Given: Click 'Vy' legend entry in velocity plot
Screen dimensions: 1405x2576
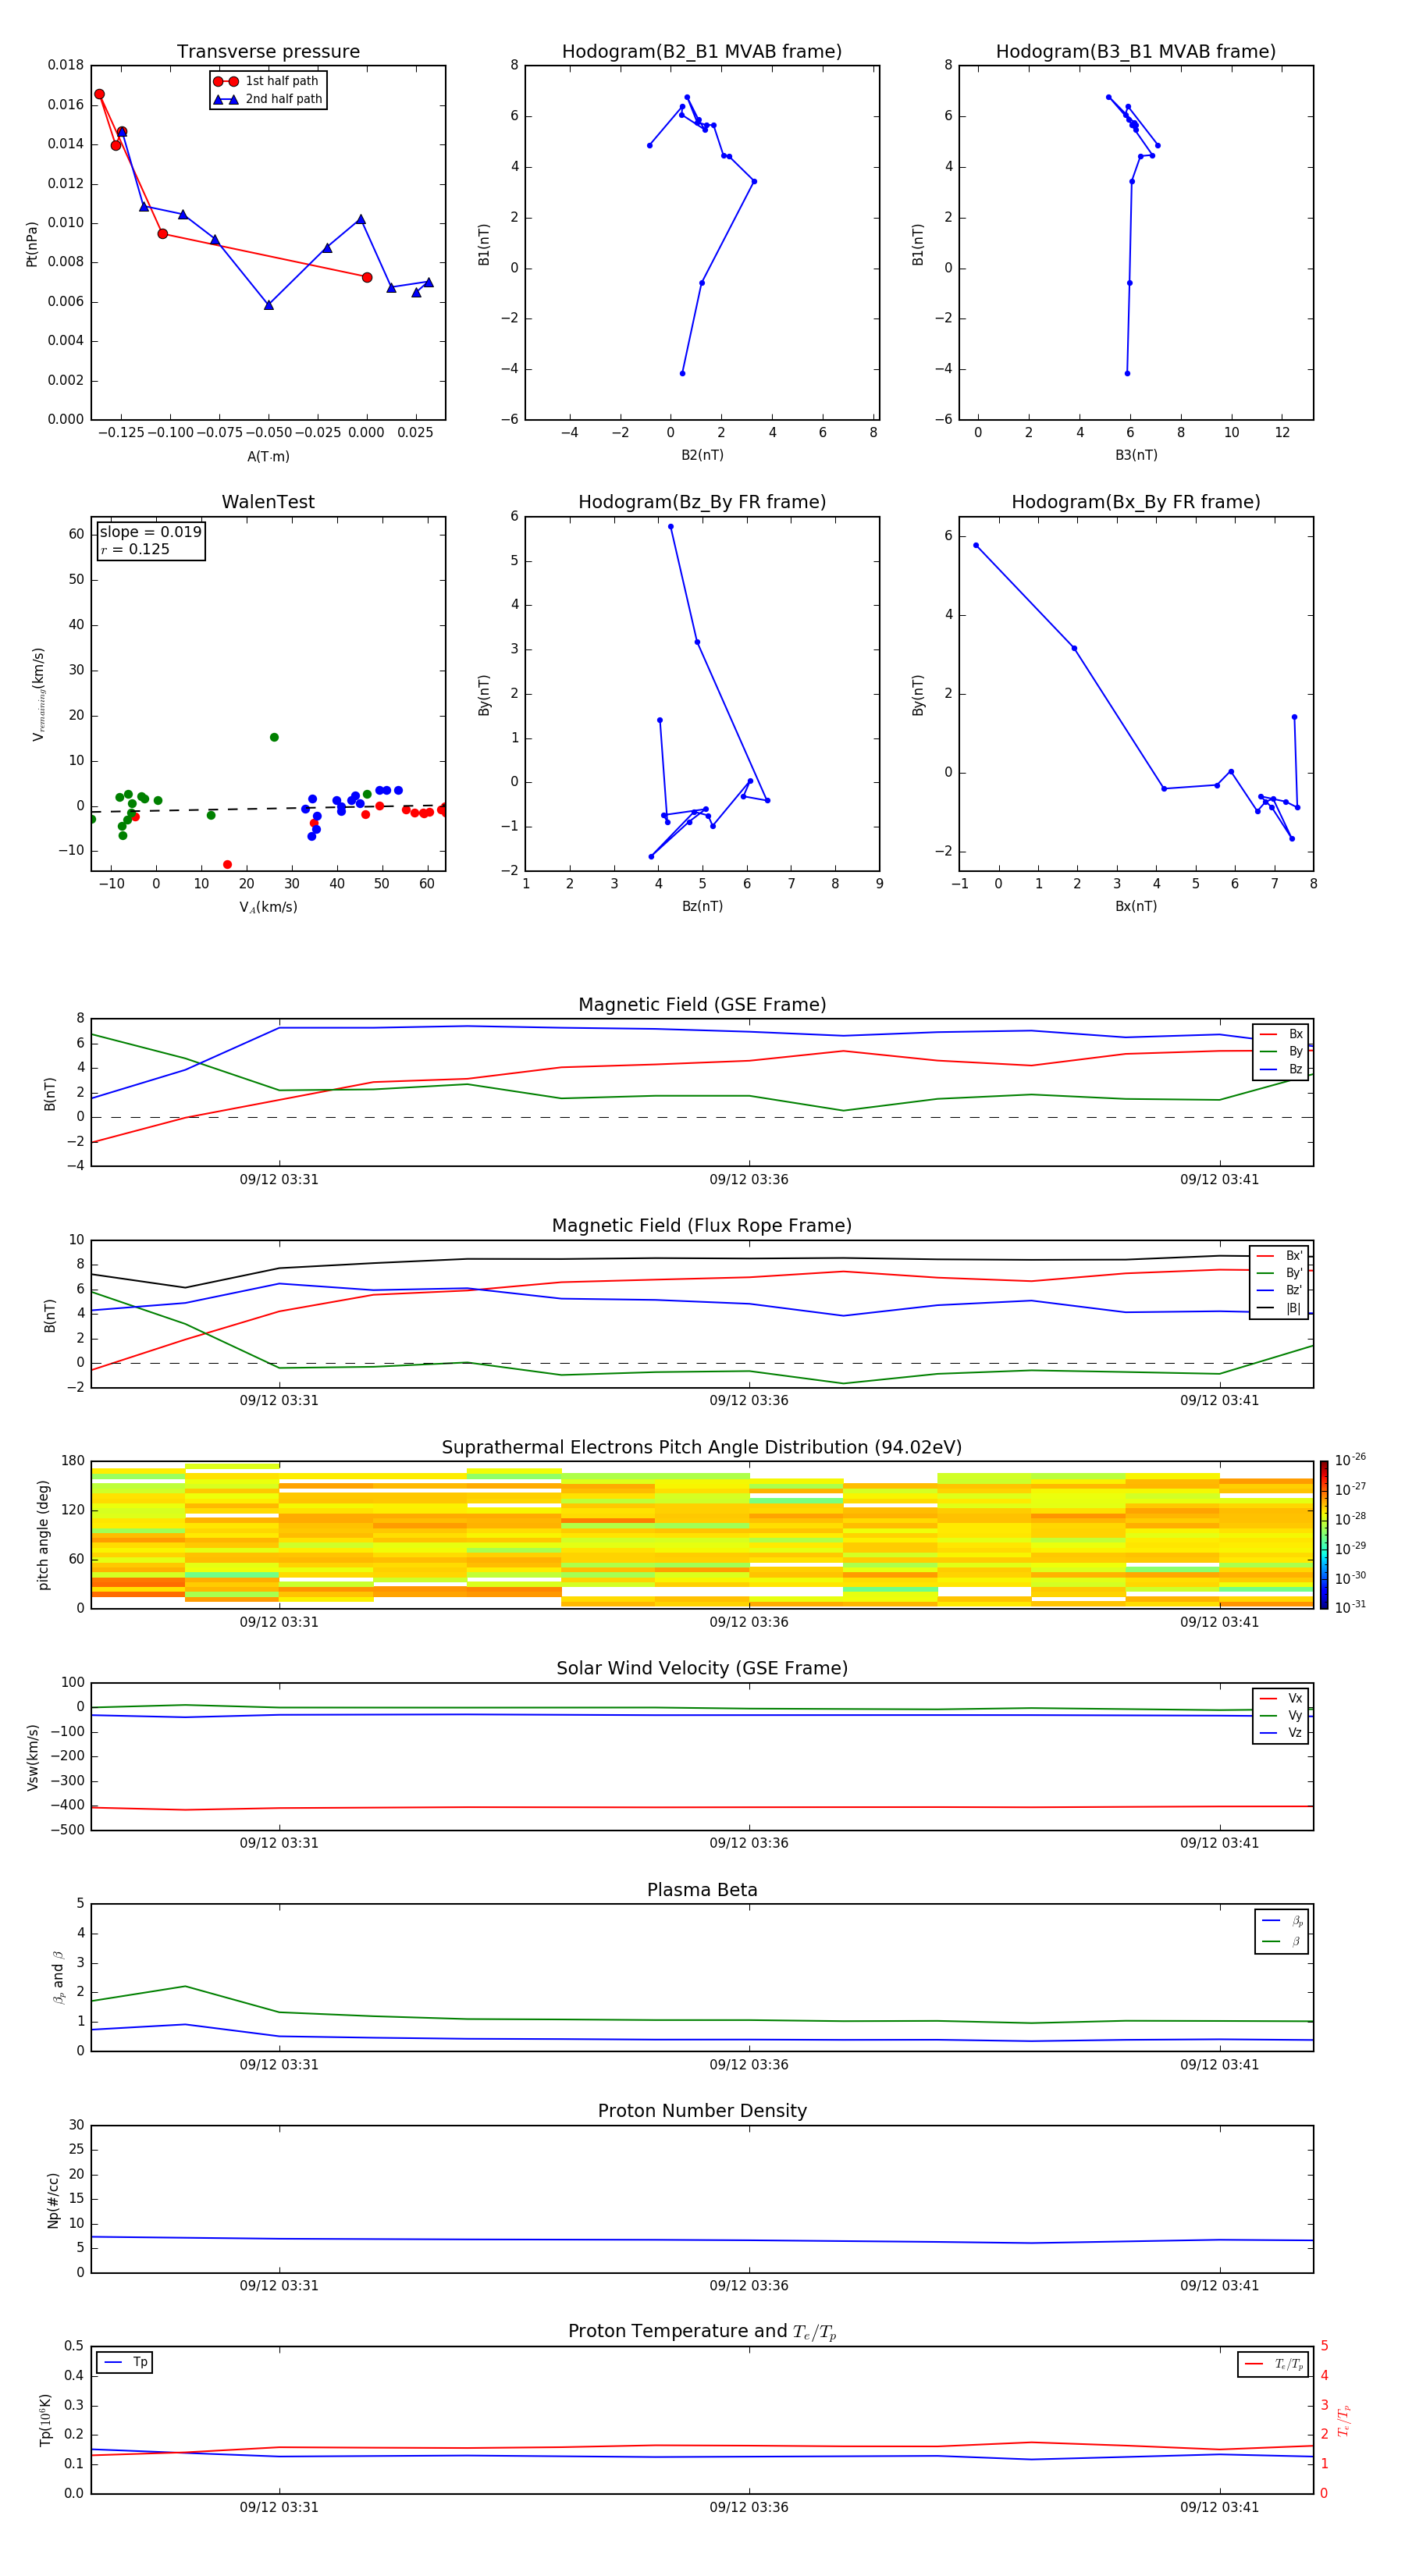Looking at the screenshot, I should [x=1282, y=1716].
